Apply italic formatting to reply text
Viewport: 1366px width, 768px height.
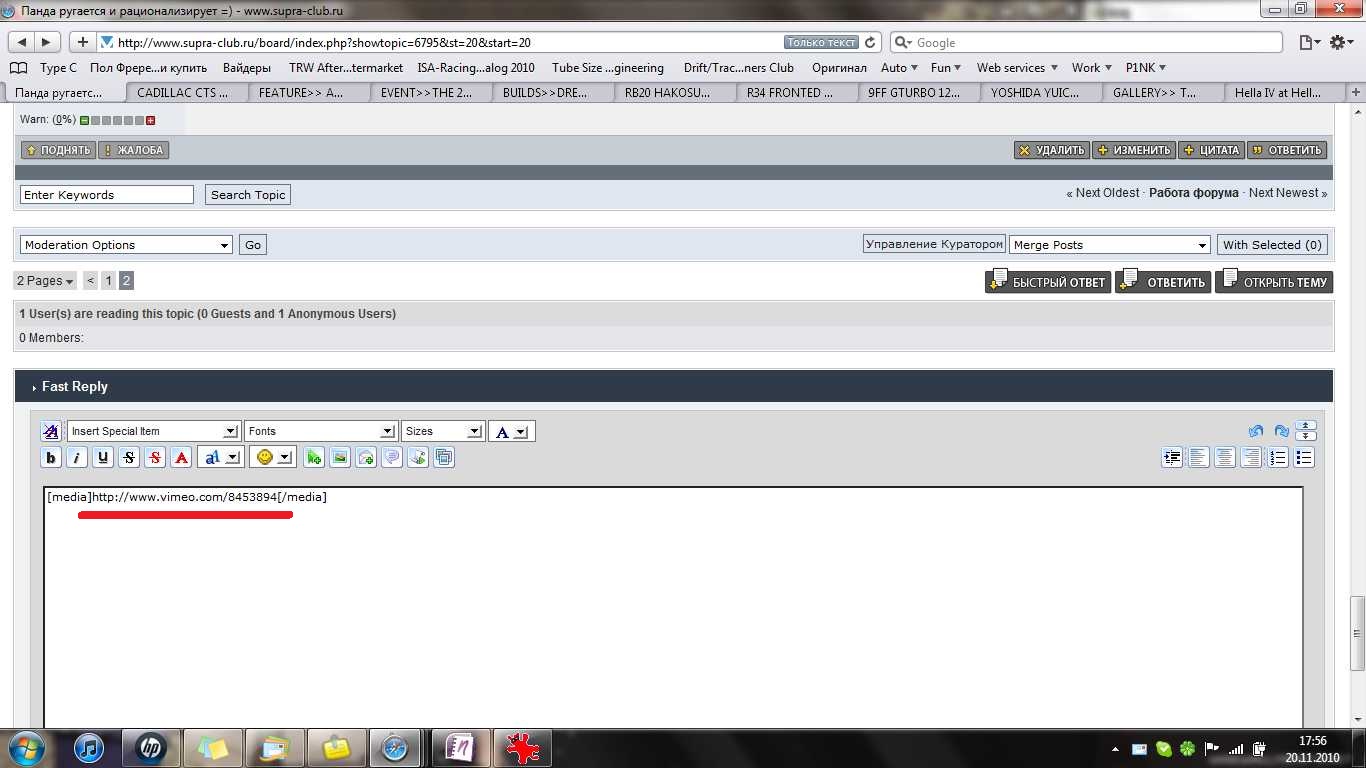(77, 458)
